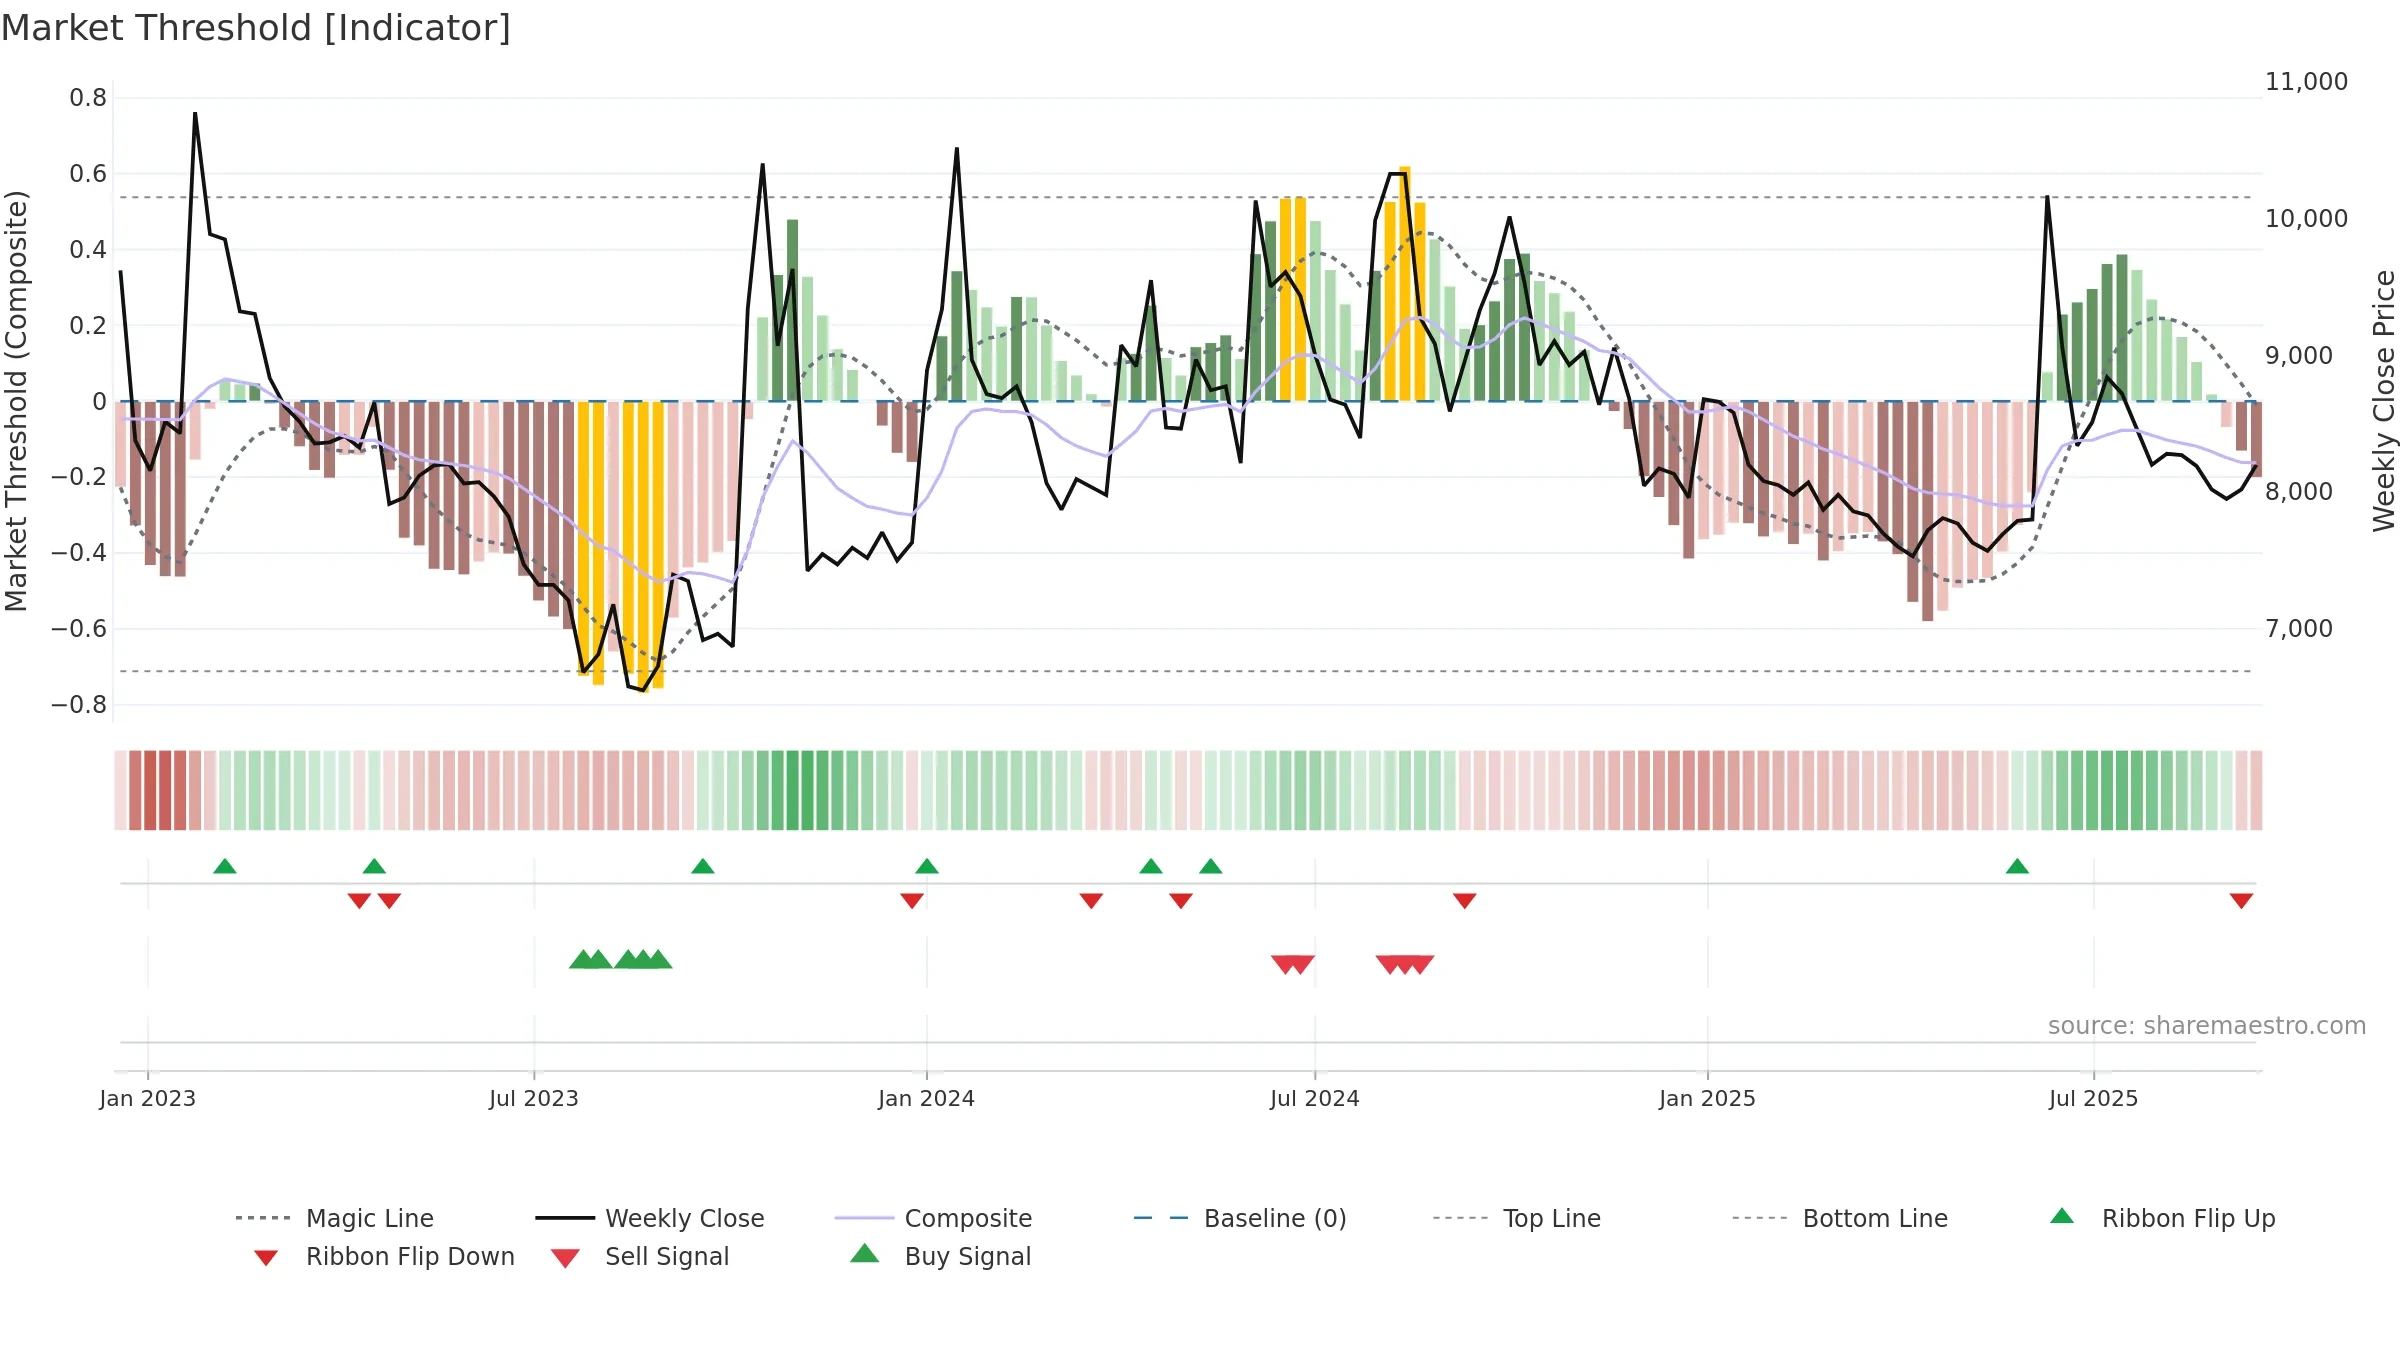
Task: Toggle the Sell Signal legend entry
Action: point(640,1256)
